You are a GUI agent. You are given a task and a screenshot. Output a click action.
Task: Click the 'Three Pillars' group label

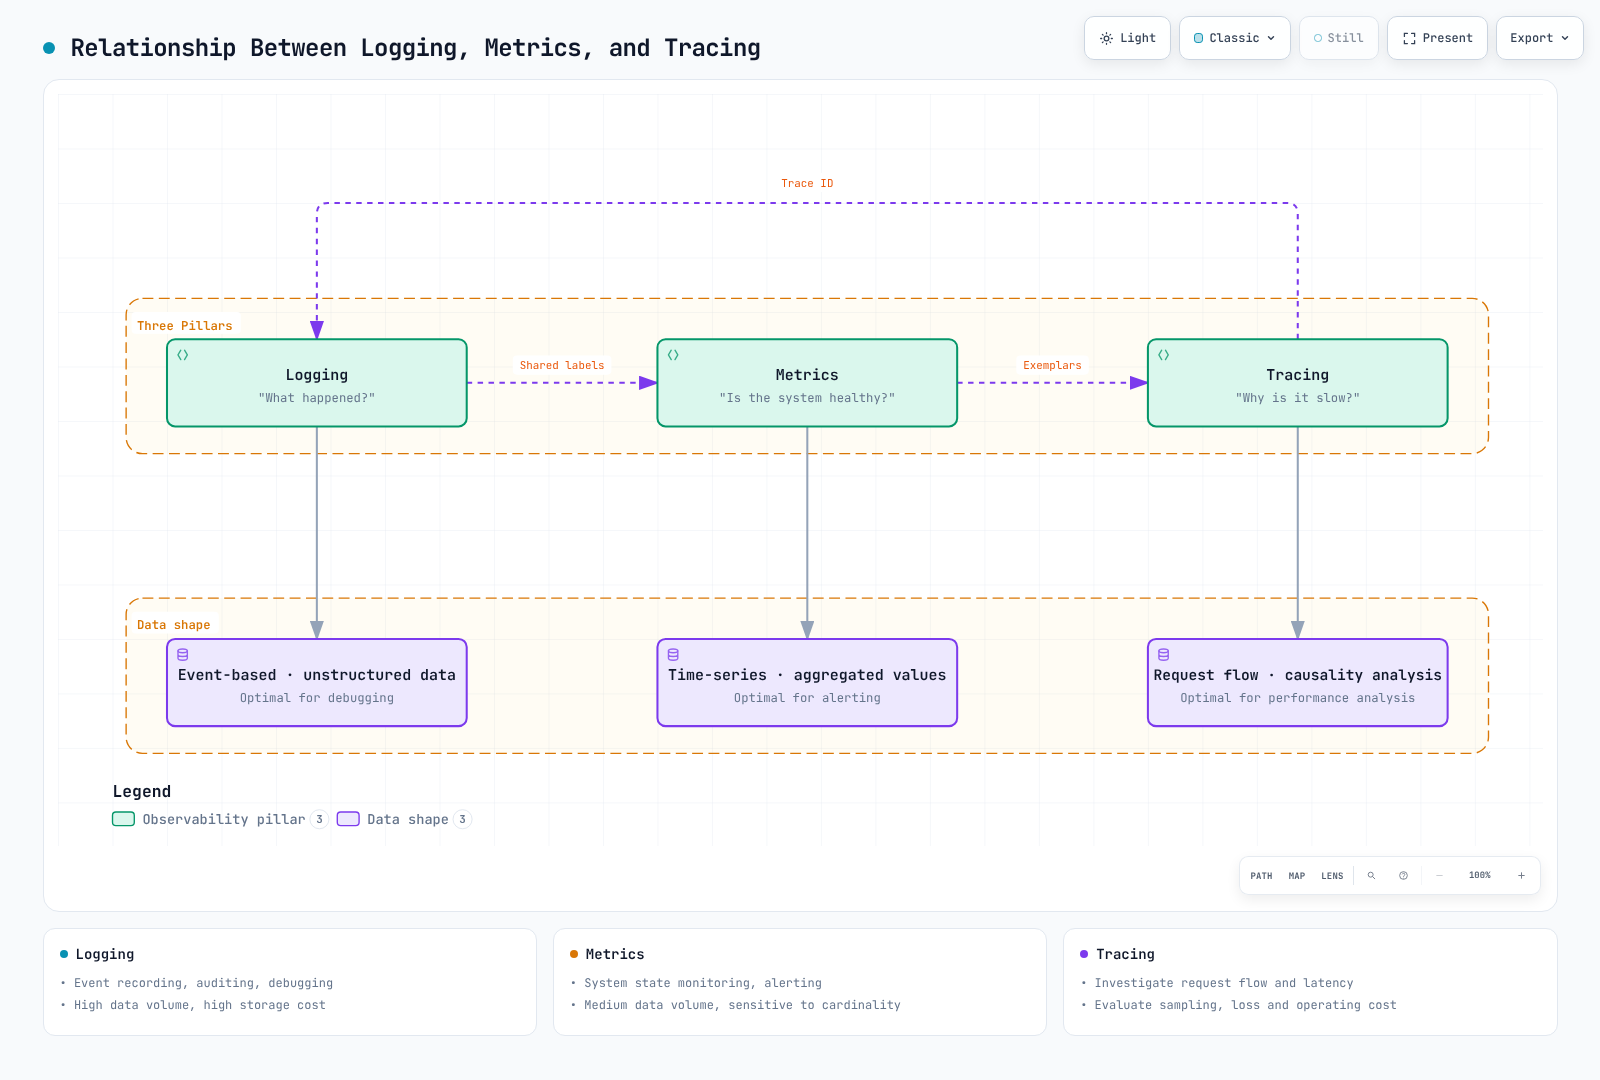(184, 326)
